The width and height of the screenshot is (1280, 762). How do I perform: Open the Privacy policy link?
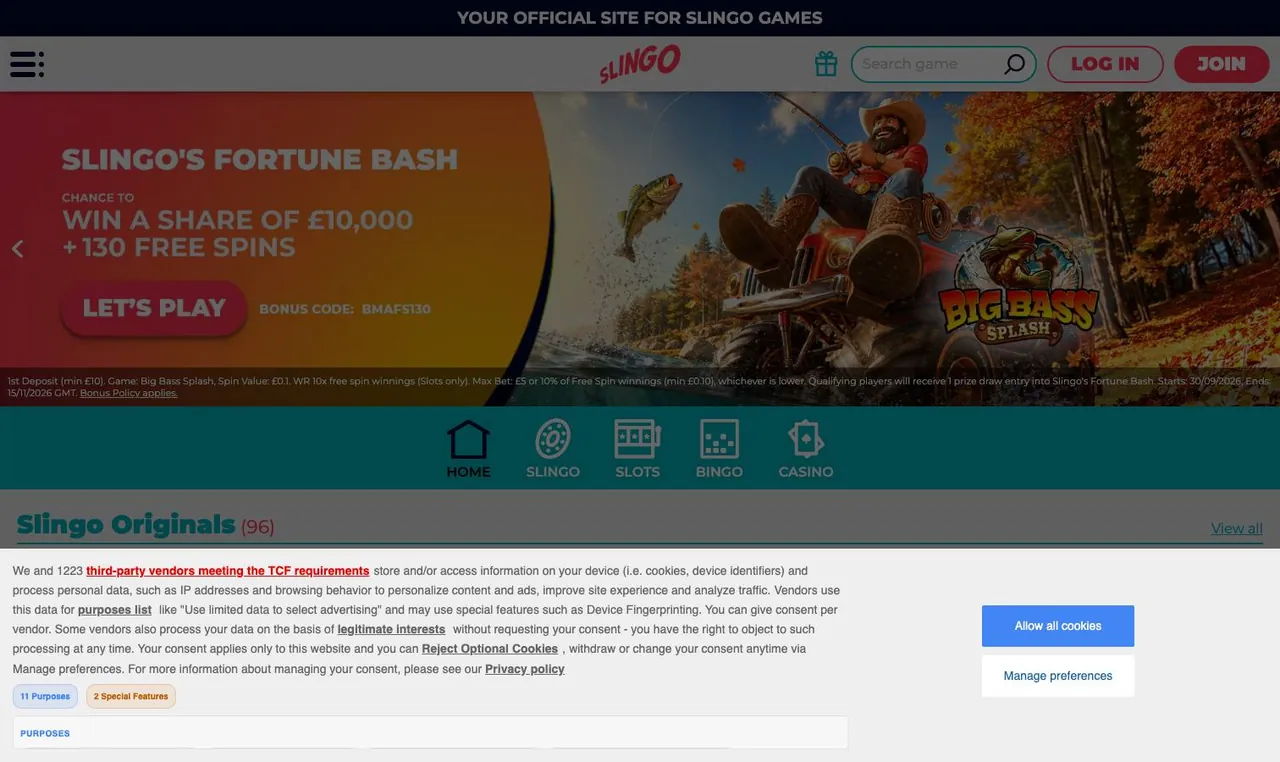coord(525,669)
